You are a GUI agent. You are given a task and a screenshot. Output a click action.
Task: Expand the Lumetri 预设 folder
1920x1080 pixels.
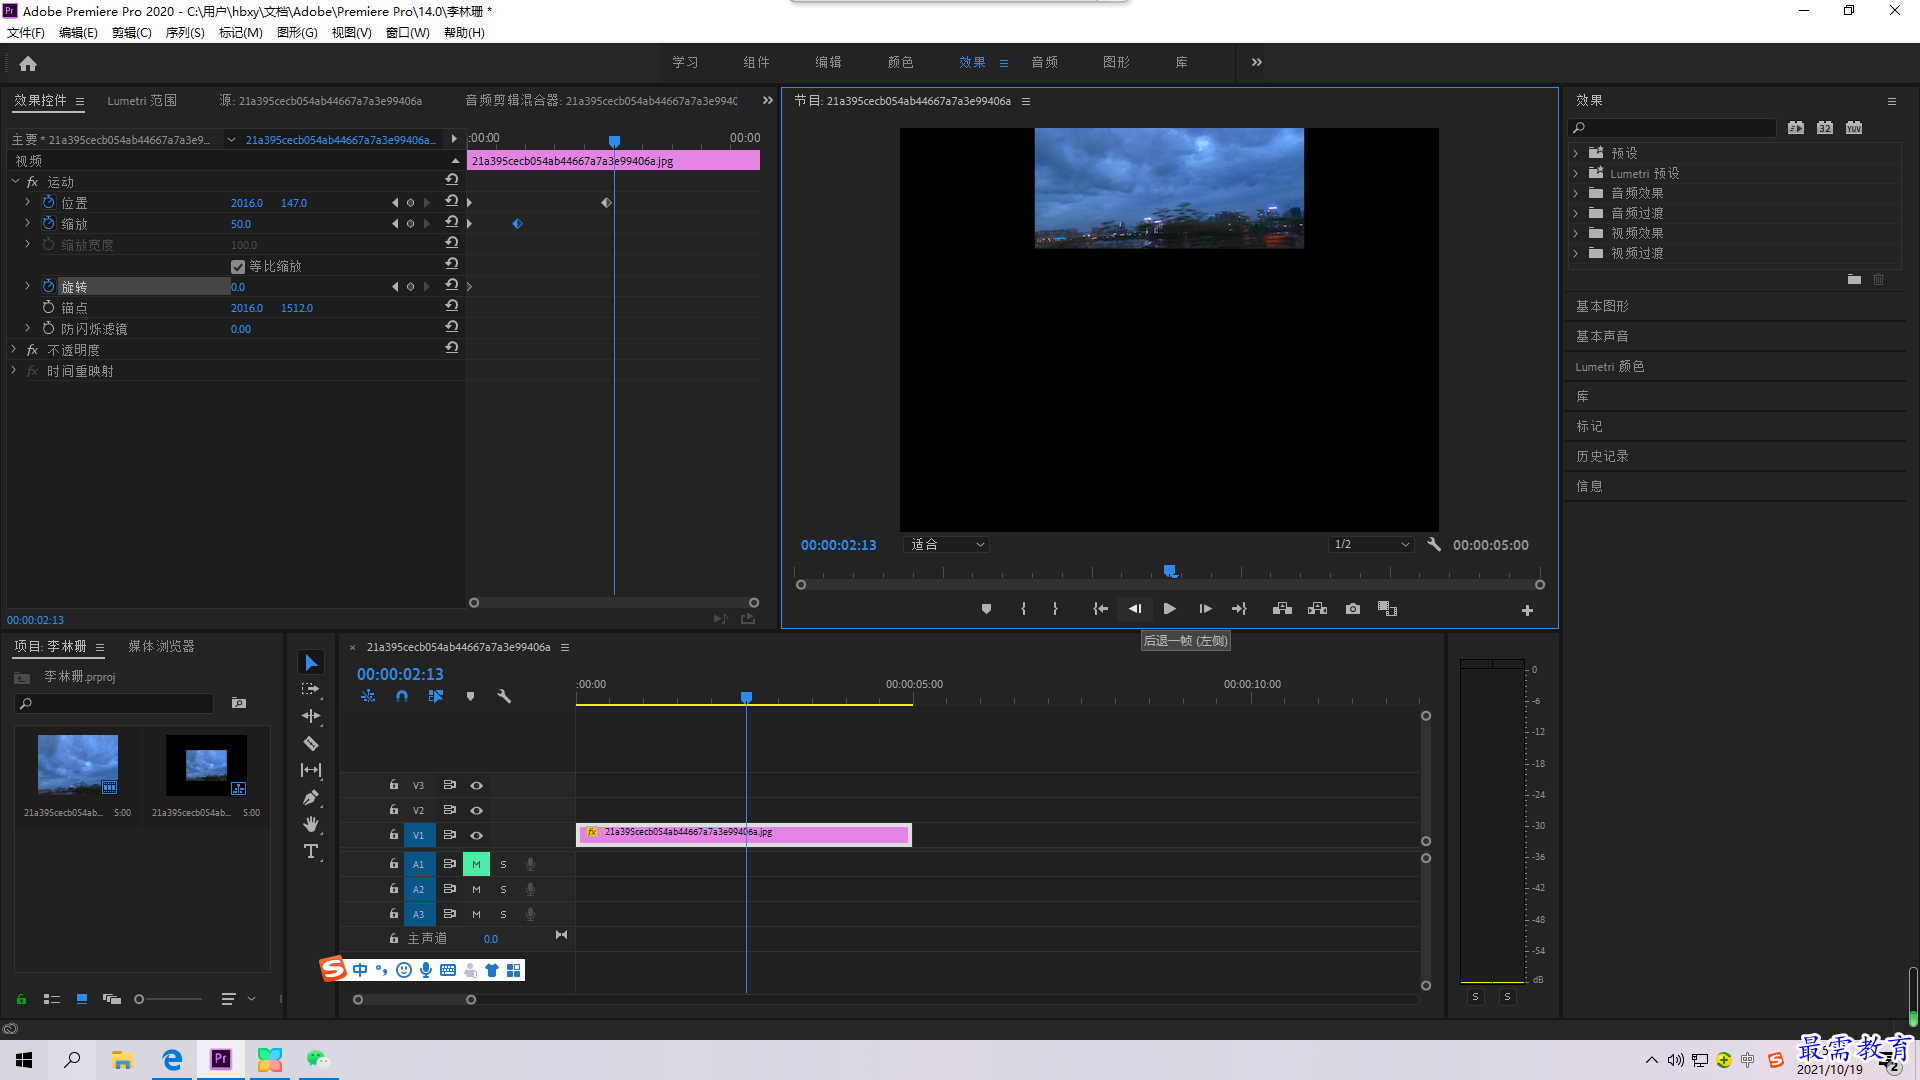pos(1576,173)
